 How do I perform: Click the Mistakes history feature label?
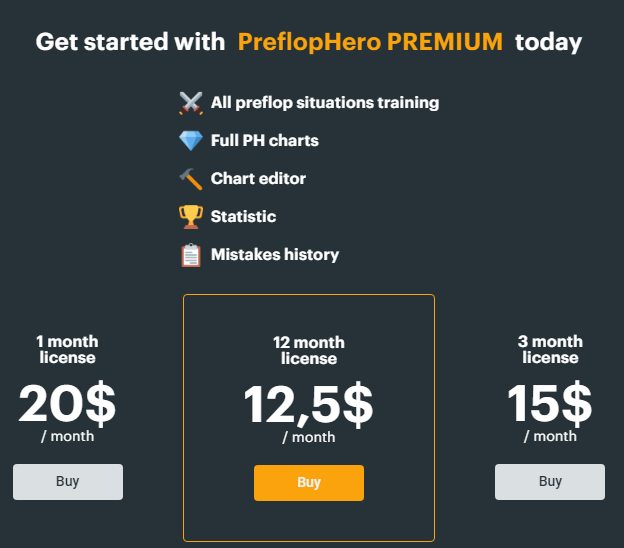click(275, 255)
